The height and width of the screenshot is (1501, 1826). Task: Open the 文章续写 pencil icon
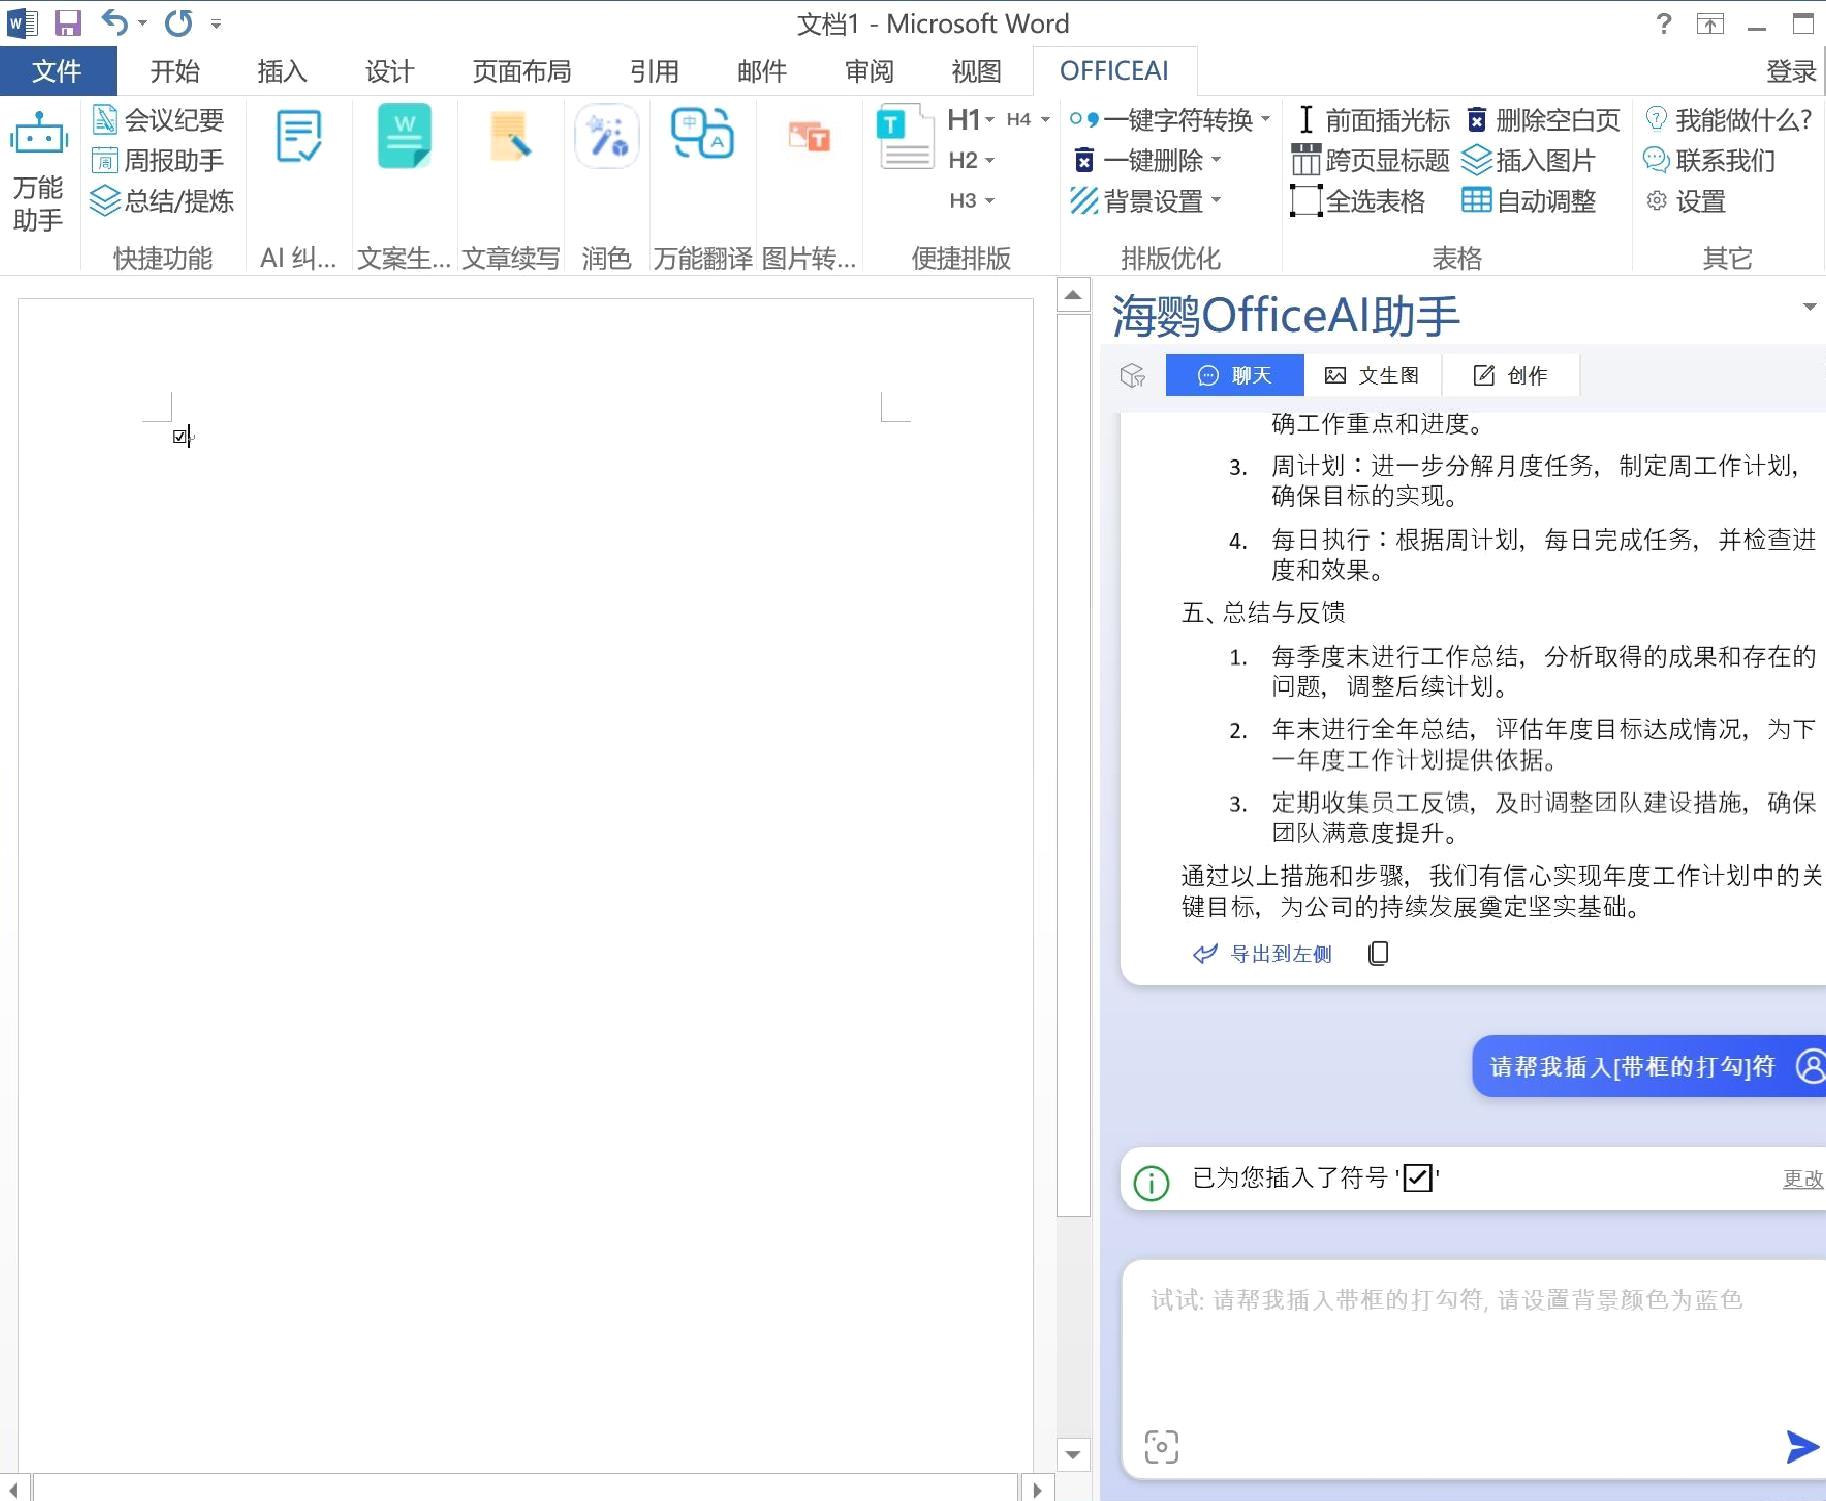click(x=510, y=137)
